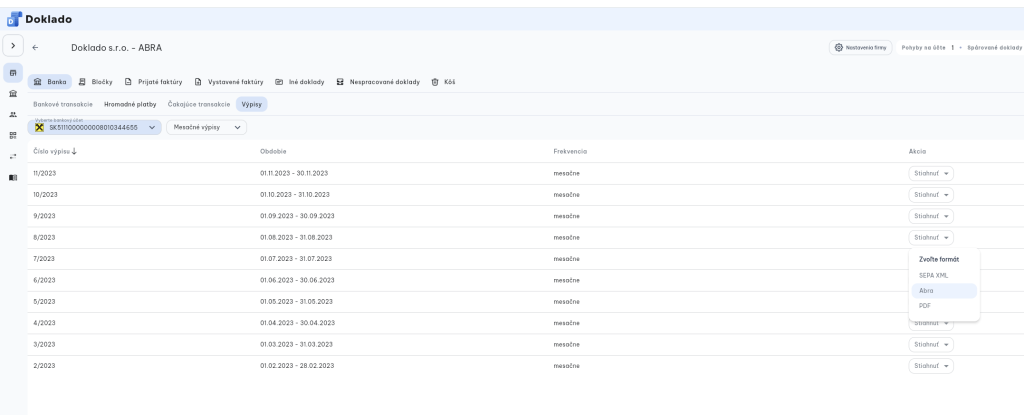The width and height of the screenshot is (1024, 415).
Task: Click the Obdobie column header
Action: 273,151
